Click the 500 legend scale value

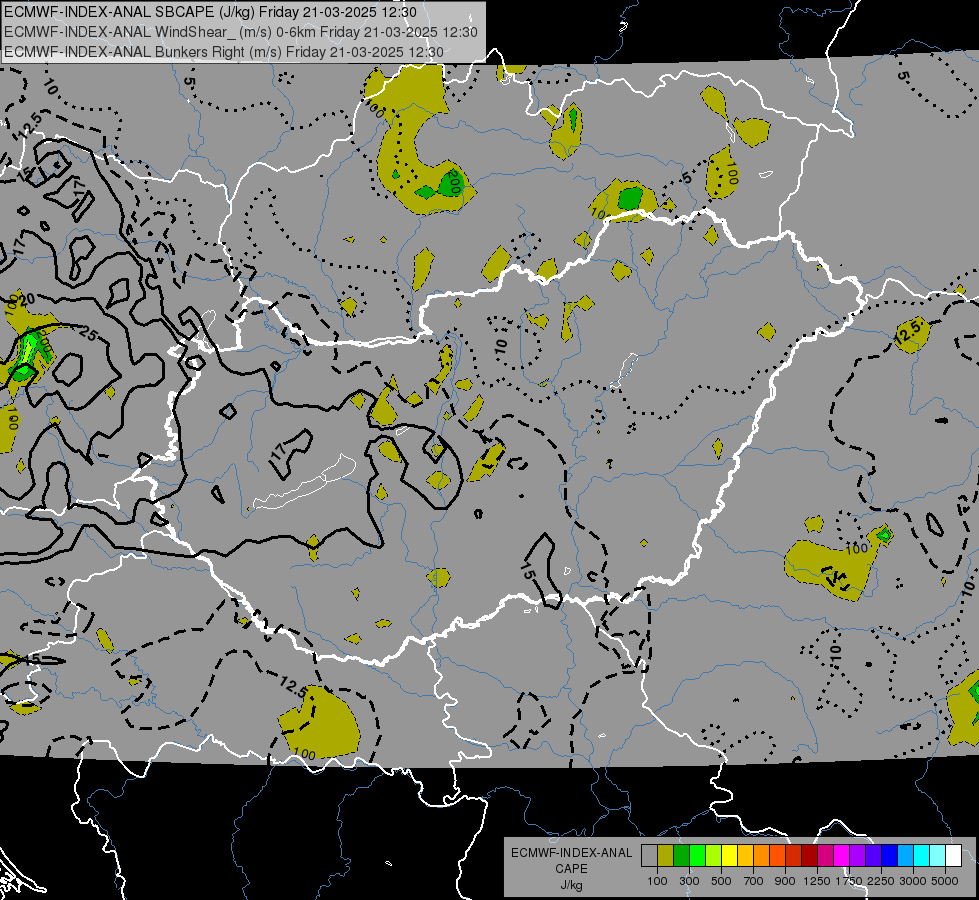[x=721, y=881]
